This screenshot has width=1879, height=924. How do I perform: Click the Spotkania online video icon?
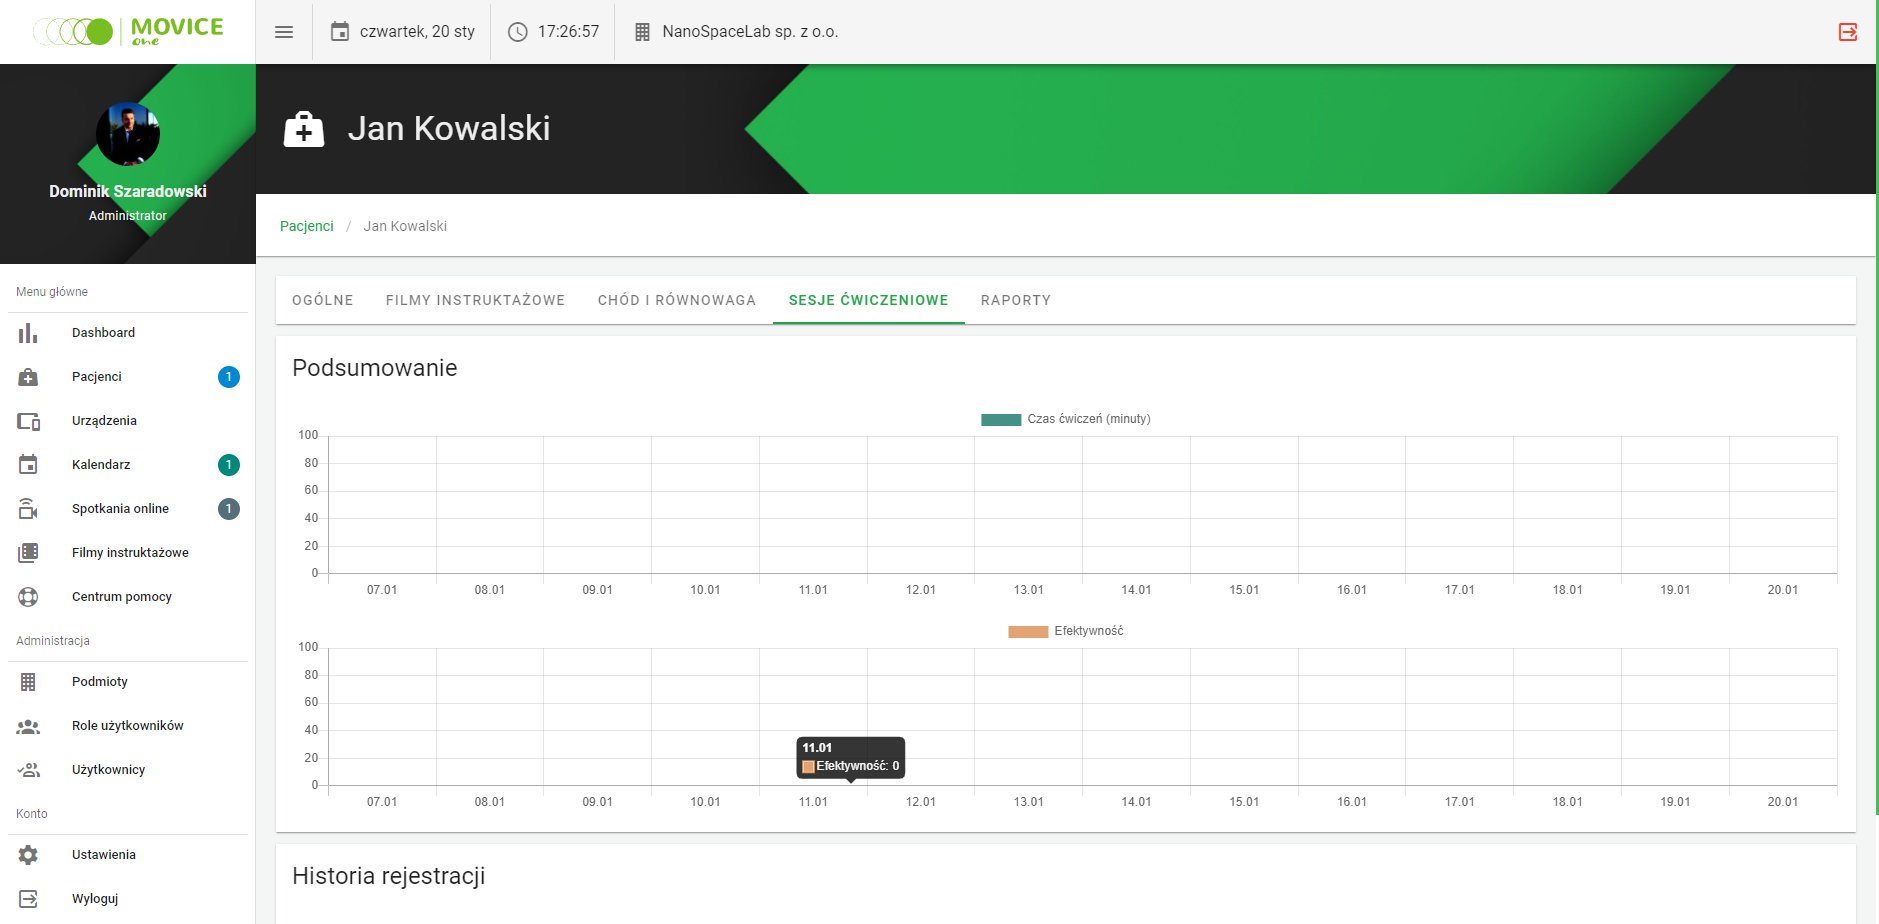coord(28,509)
